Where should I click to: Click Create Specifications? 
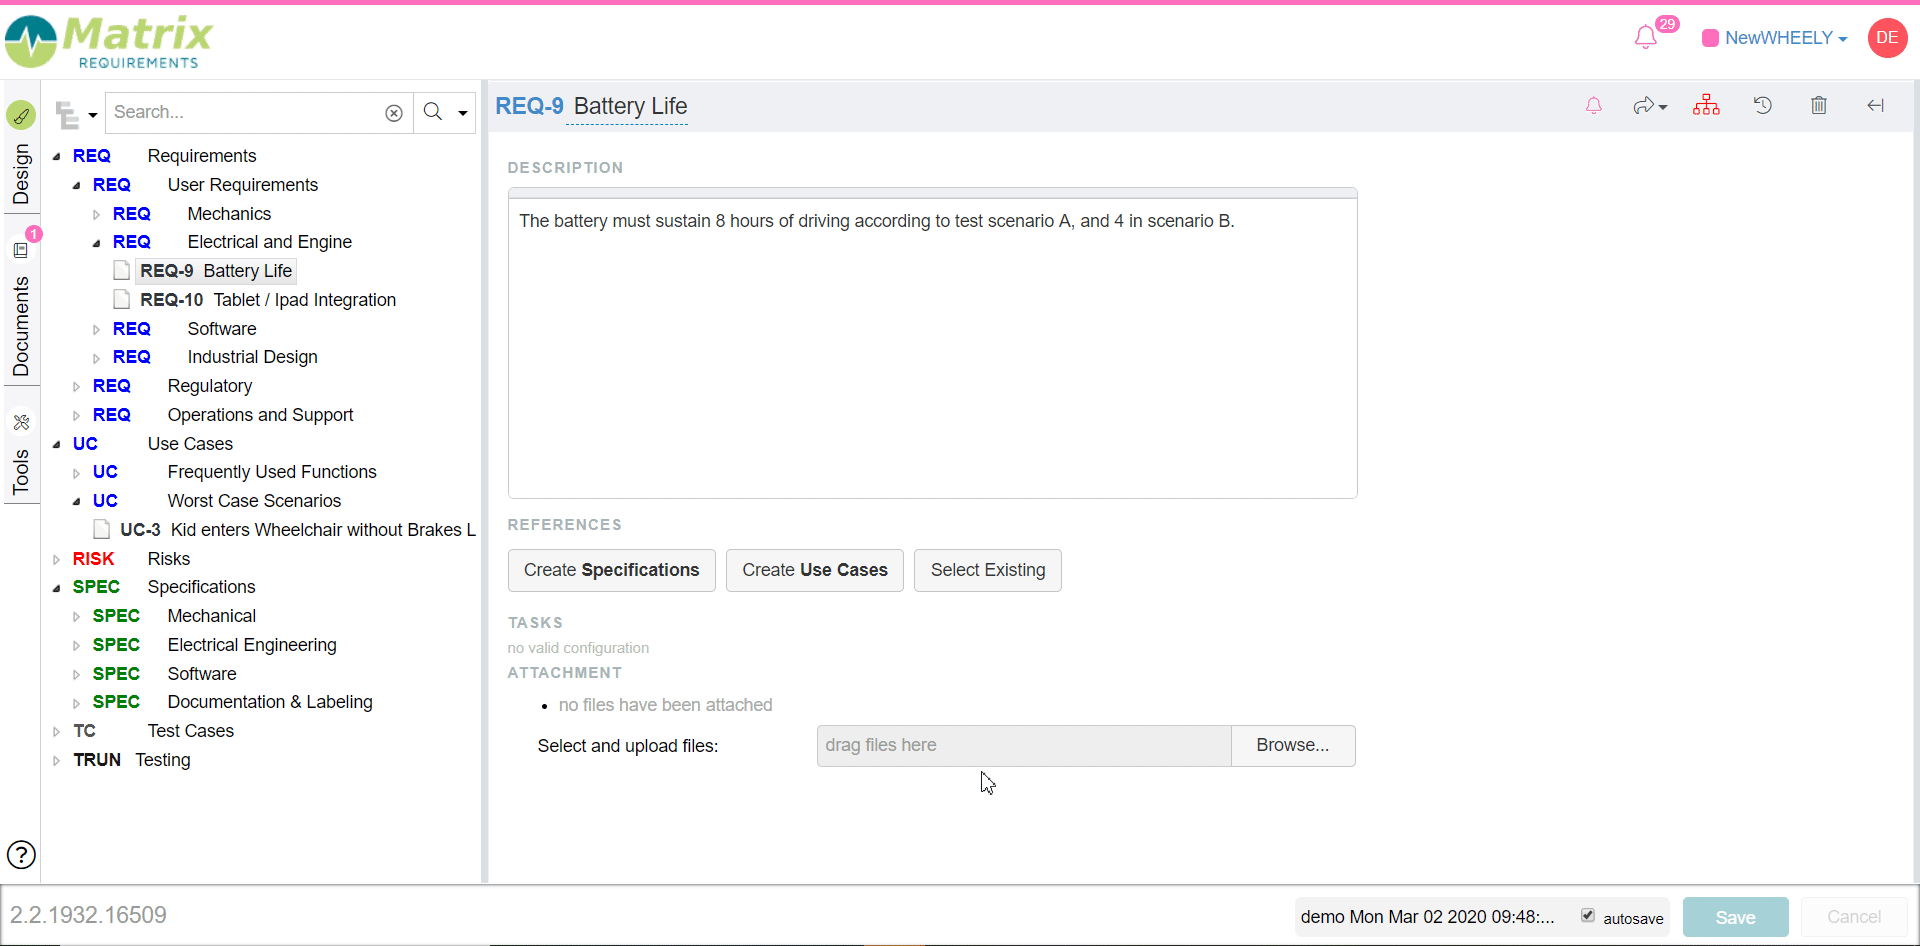(611, 570)
